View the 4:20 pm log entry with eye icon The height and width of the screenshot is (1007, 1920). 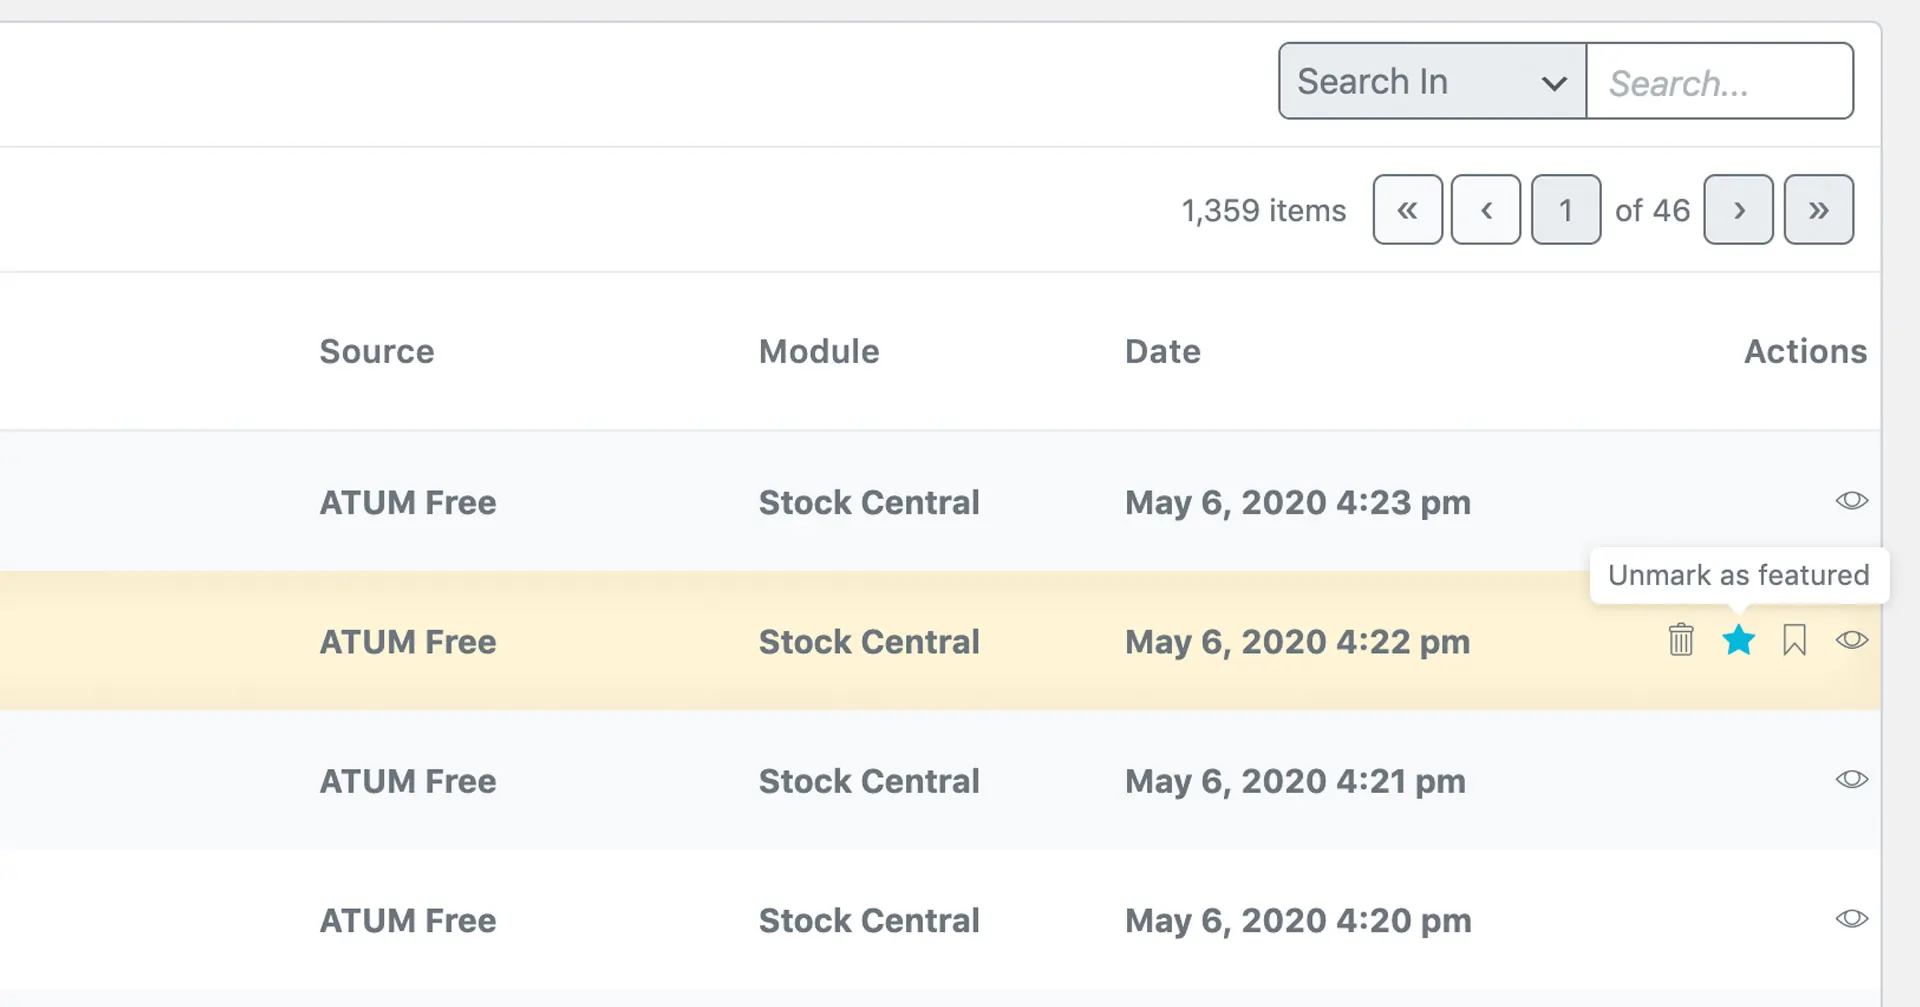click(1852, 918)
